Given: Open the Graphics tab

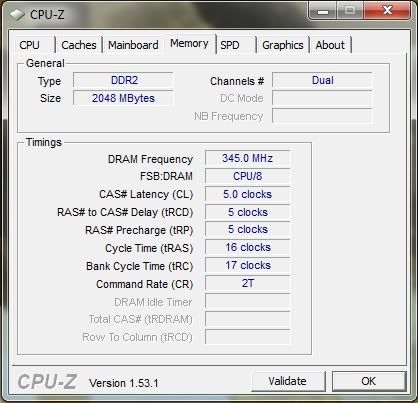Looking at the screenshot, I should (x=283, y=45).
